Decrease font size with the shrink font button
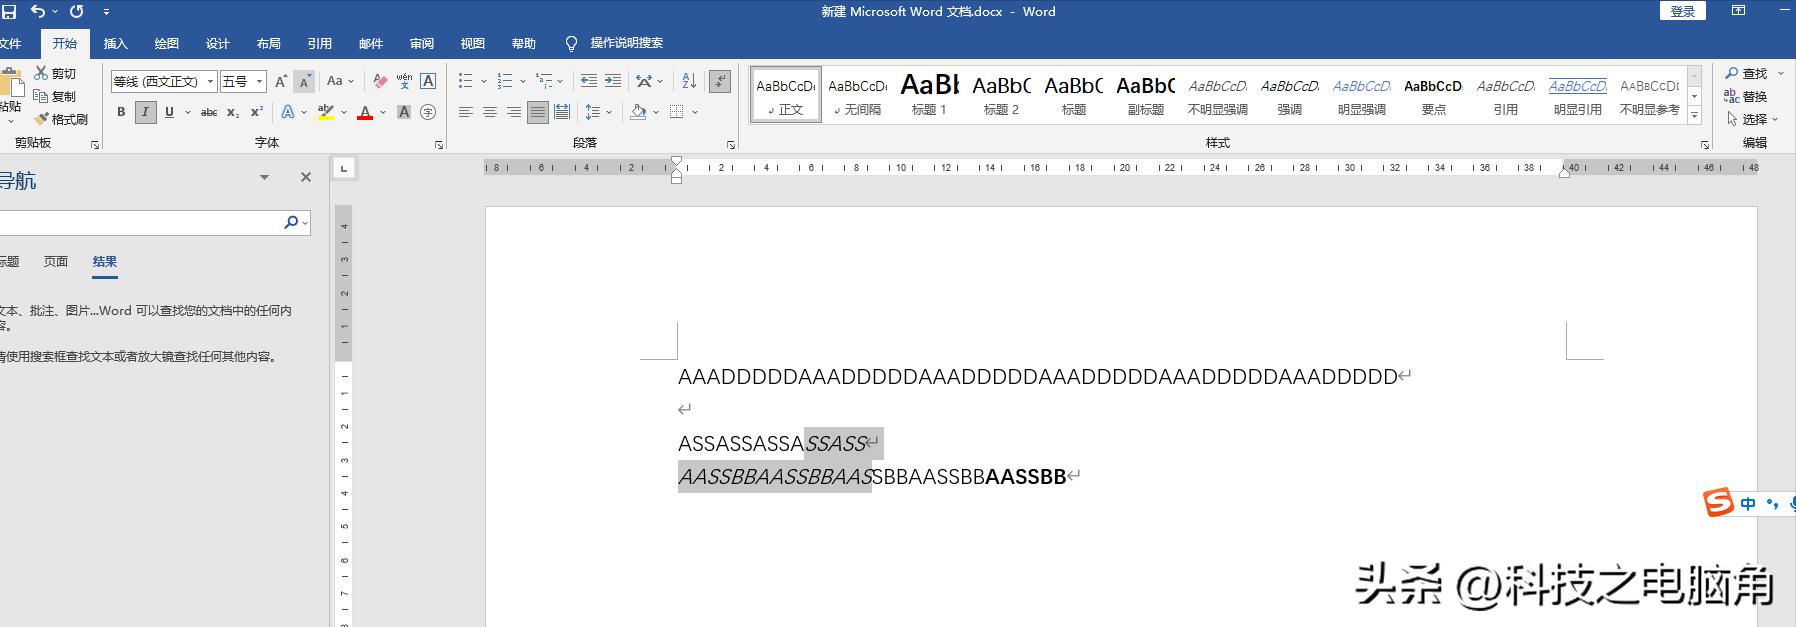Screen dimensions: 1796x627 [x=304, y=81]
